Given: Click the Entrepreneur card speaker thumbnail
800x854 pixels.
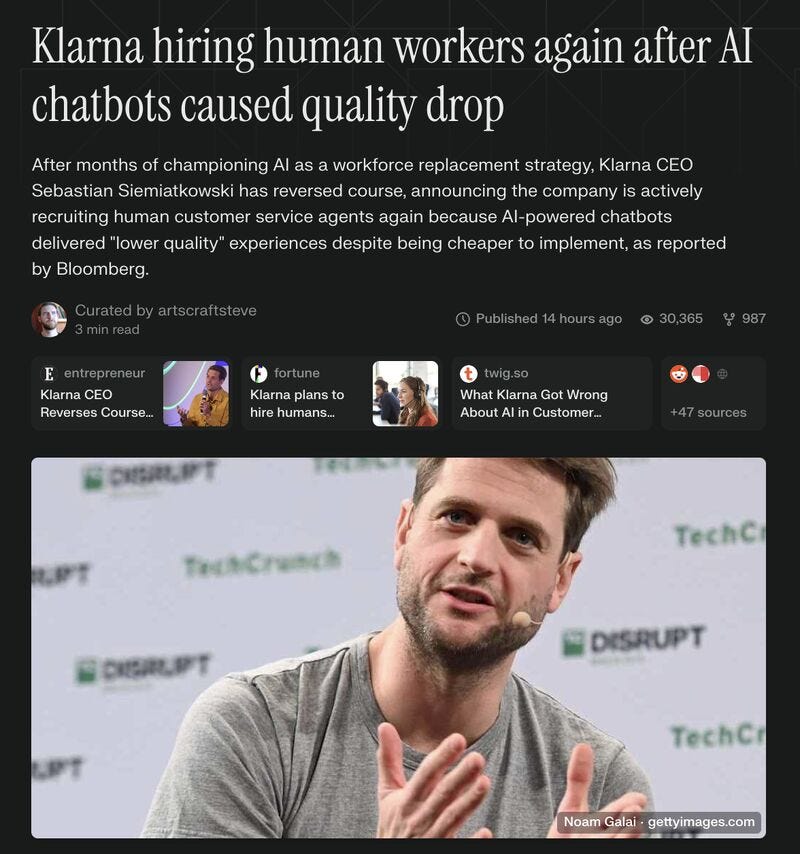Looking at the screenshot, I should click(x=196, y=394).
